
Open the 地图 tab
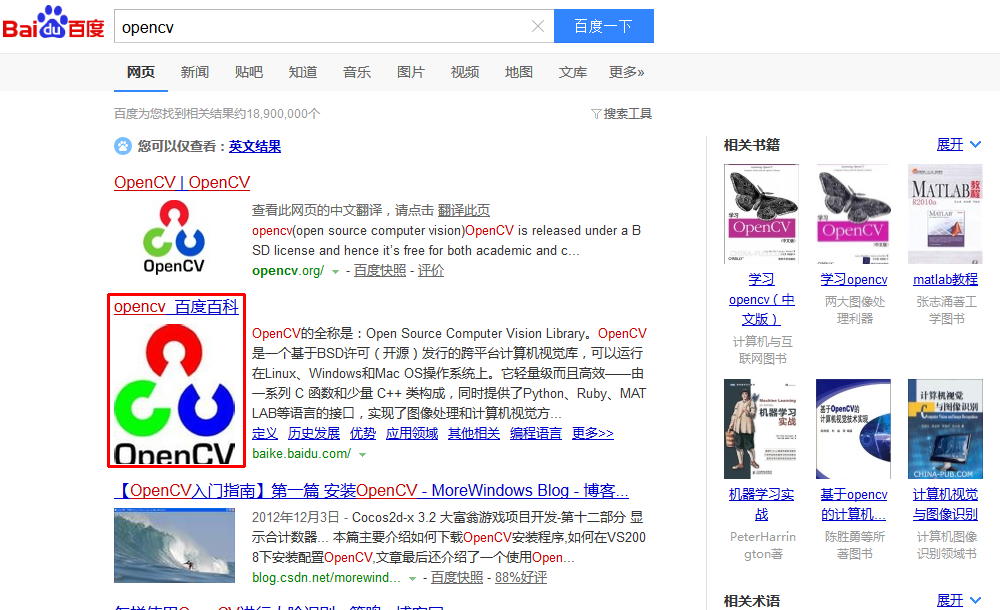click(x=518, y=72)
